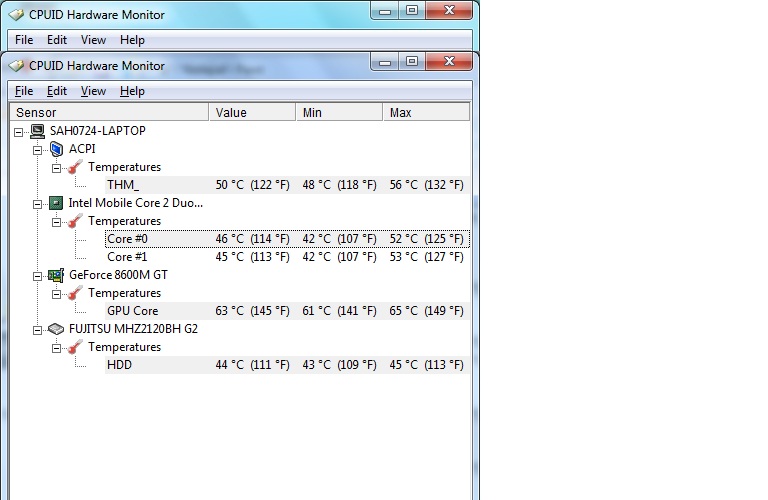
Task: Open Help menu in the back window
Action: point(132,40)
